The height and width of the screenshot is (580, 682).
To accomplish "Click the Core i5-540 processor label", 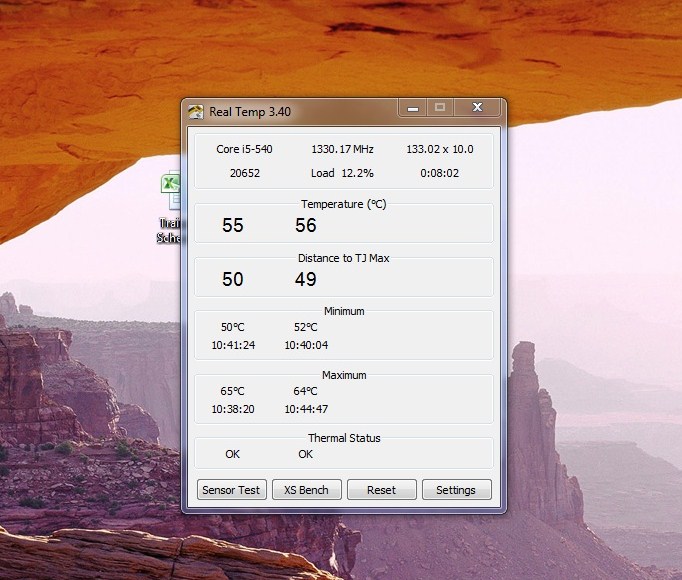I will point(244,149).
